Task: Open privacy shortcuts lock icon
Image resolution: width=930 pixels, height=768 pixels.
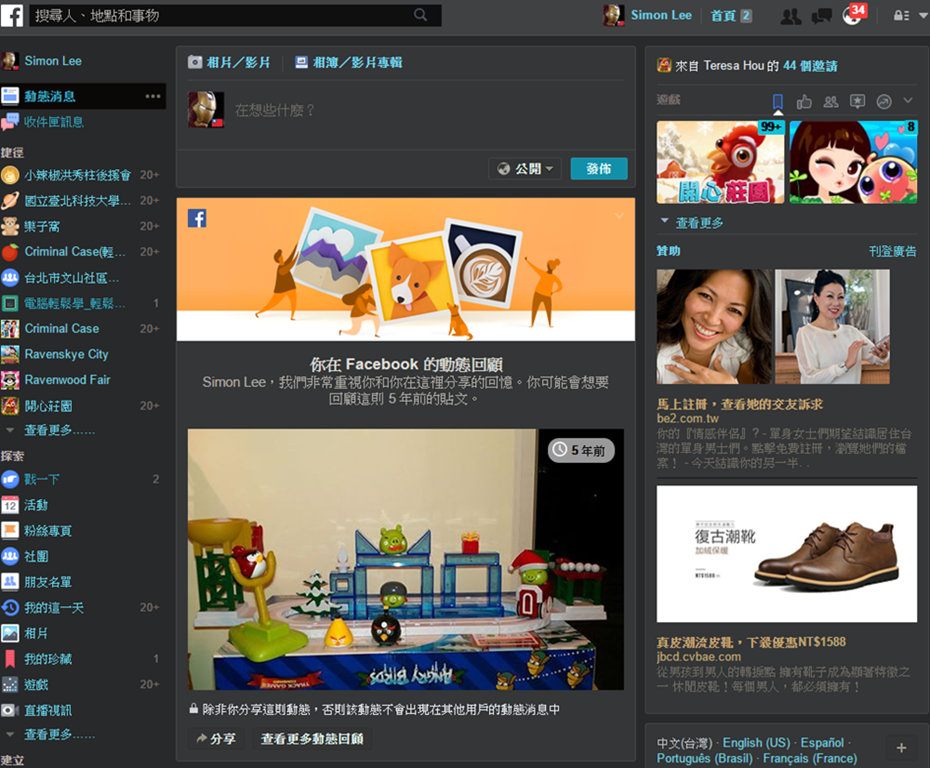Action: 901,15
